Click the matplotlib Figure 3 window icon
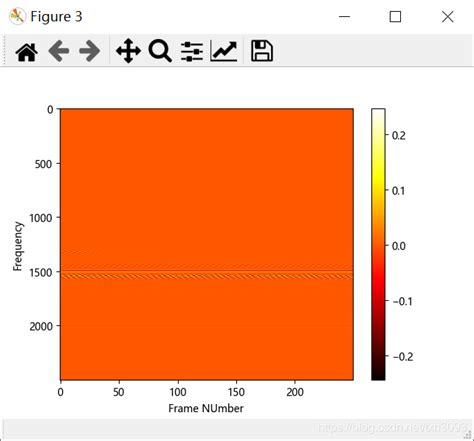 pyautogui.click(x=17, y=16)
